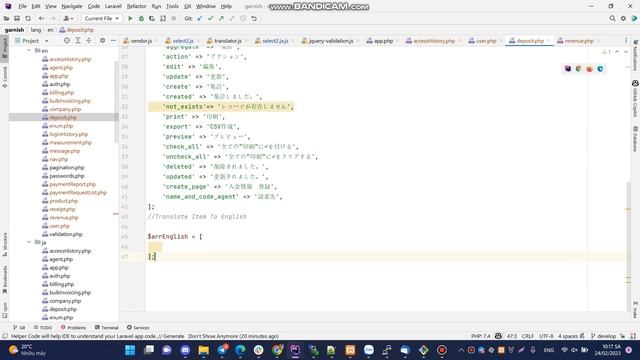Switch to the translator.js editor tab

point(224,41)
